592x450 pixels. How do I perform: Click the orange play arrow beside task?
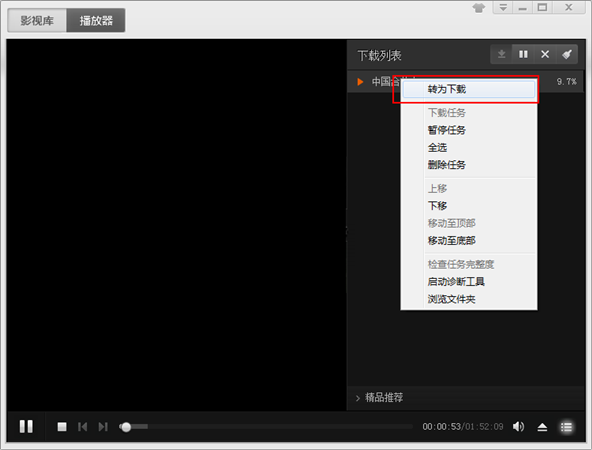click(360, 82)
